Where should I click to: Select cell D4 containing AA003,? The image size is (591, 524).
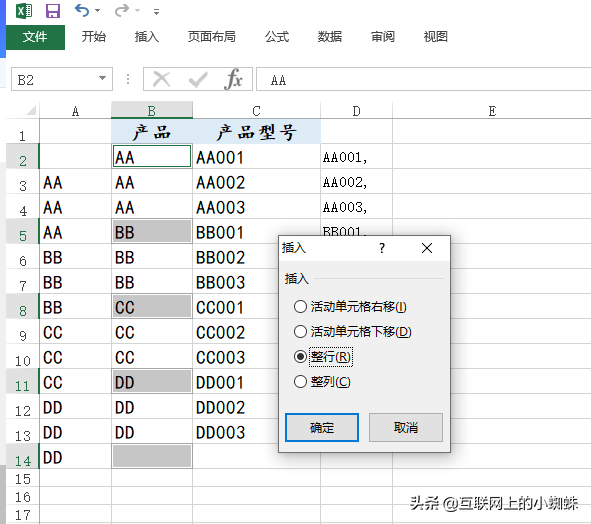click(357, 207)
